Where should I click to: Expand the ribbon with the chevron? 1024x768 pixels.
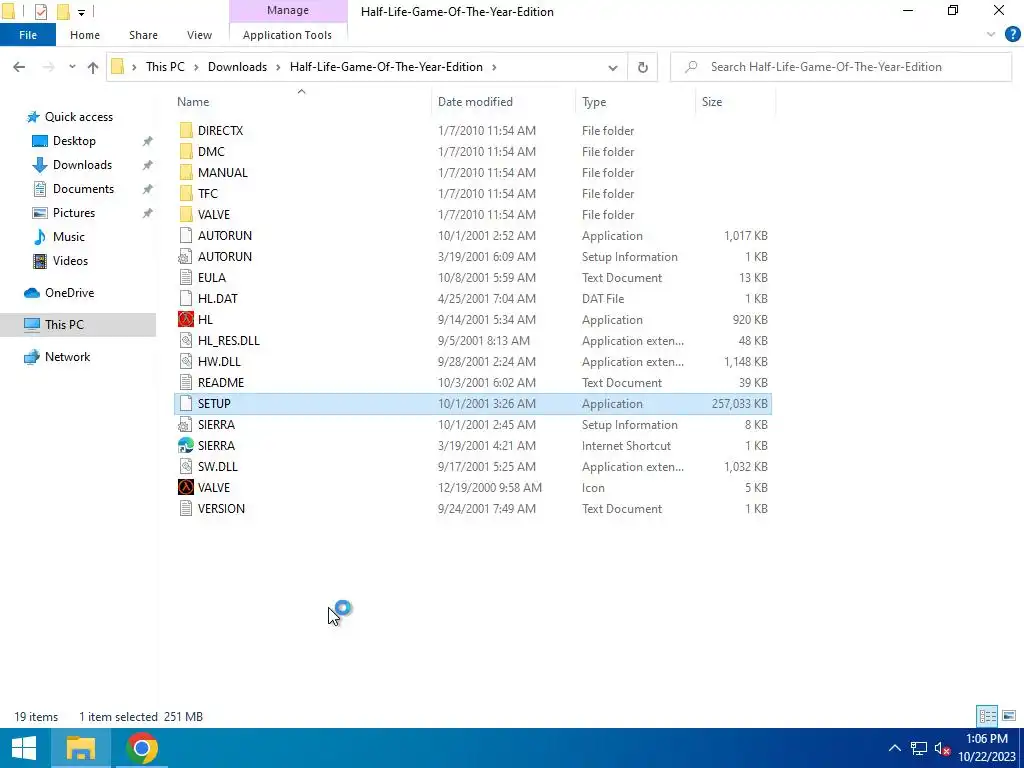tap(991, 35)
